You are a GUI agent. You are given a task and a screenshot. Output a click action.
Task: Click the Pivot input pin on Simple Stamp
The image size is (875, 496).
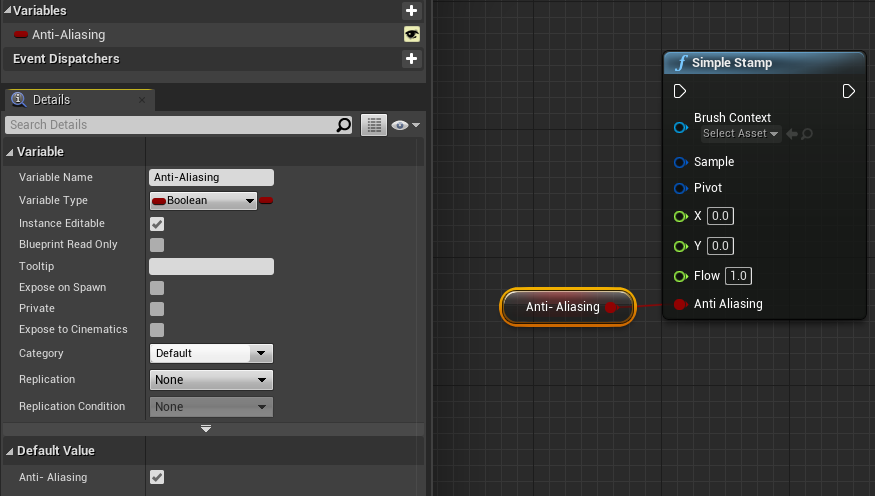[680, 188]
